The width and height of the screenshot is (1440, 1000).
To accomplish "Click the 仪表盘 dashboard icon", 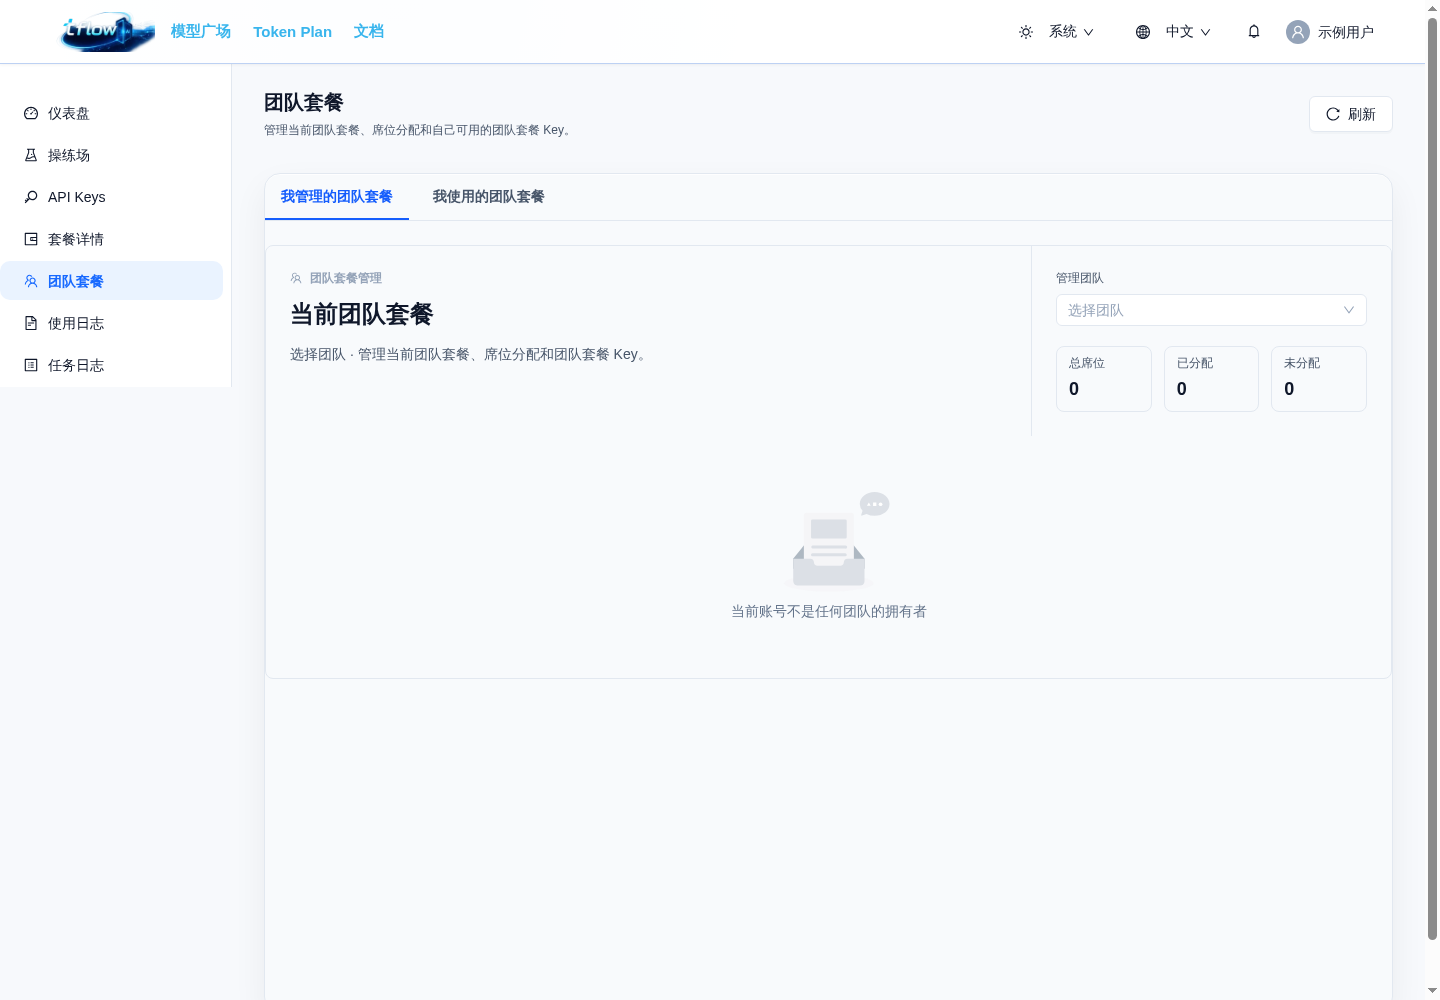I will click(31, 113).
